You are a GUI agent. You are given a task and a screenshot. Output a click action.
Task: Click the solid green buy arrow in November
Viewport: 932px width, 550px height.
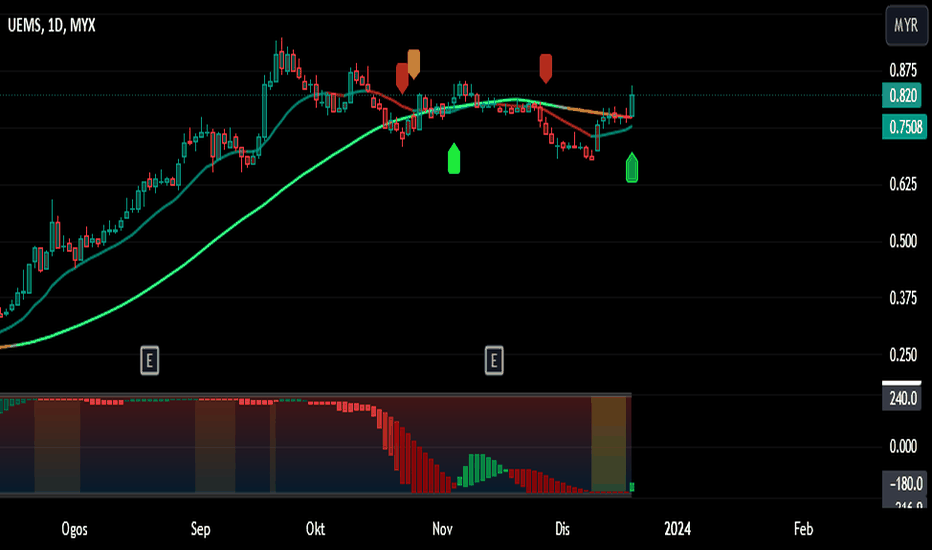point(454,159)
